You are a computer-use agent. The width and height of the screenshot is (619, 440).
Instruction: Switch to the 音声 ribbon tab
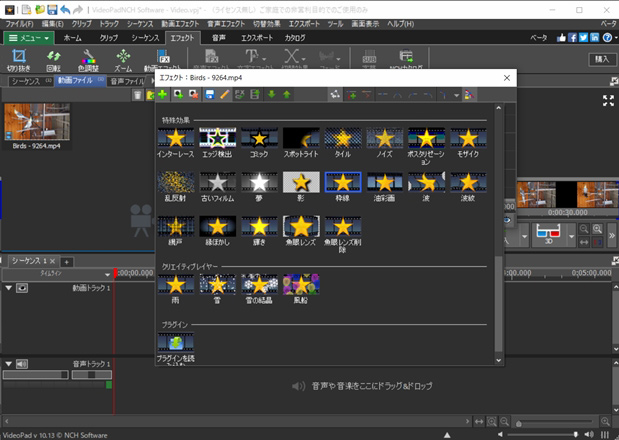(x=219, y=38)
